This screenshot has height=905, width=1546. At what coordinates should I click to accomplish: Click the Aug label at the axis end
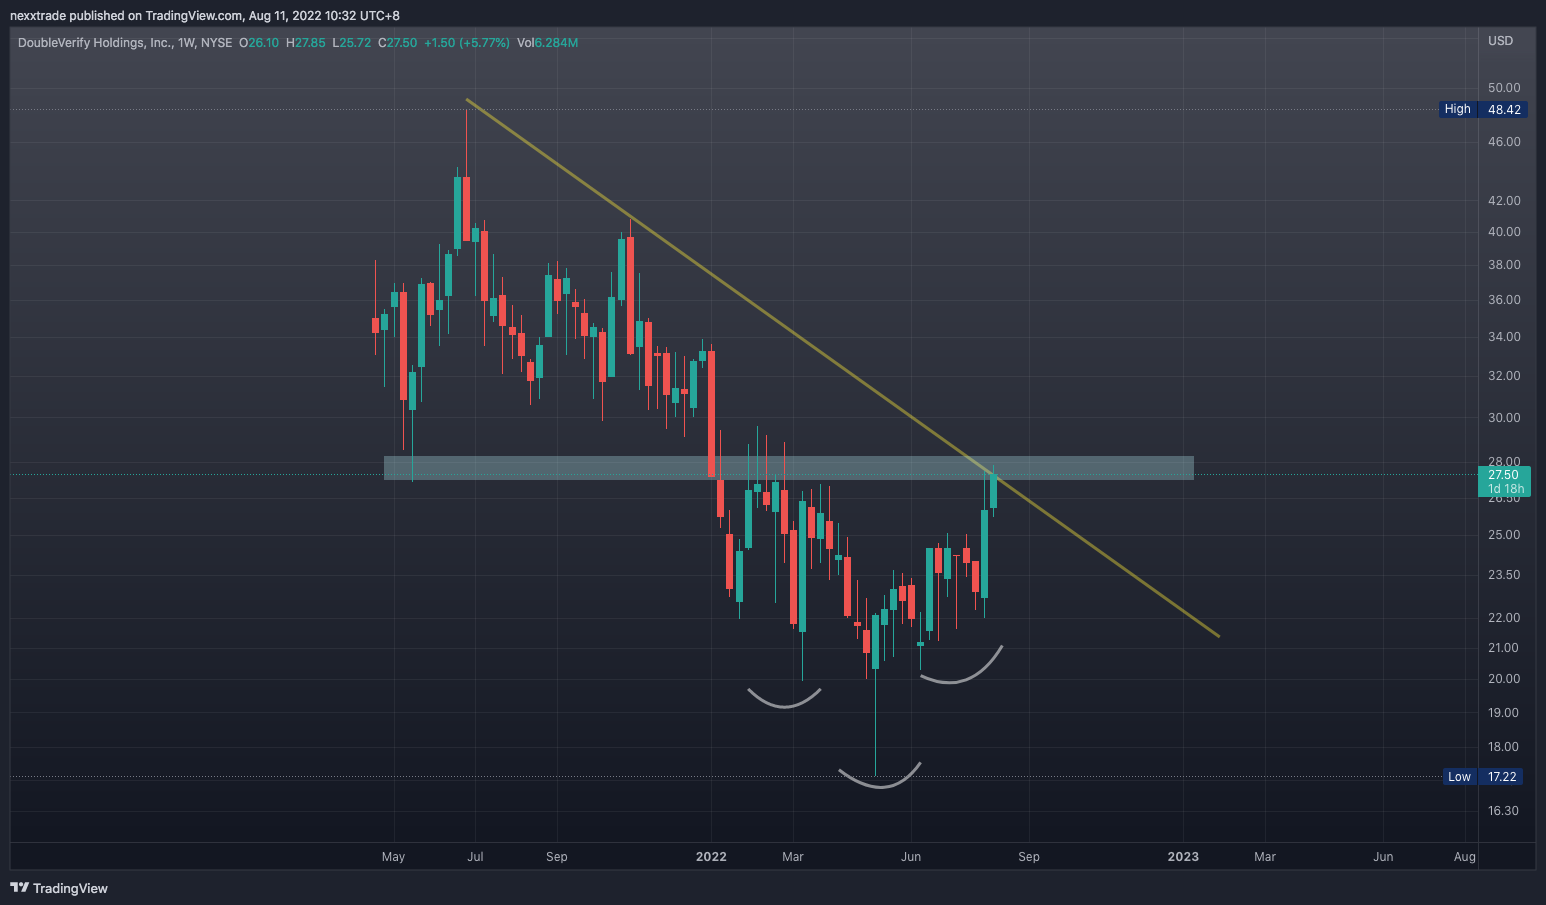(1465, 857)
